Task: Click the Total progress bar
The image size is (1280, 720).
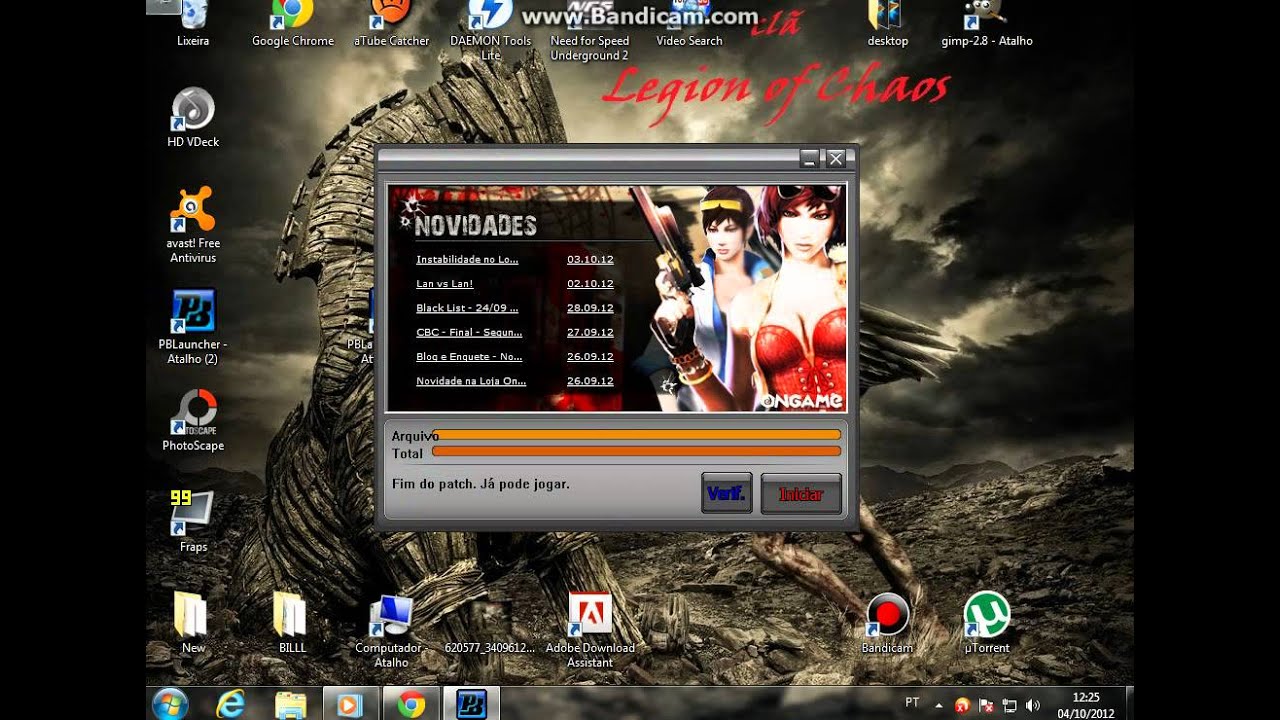Action: click(x=636, y=452)
